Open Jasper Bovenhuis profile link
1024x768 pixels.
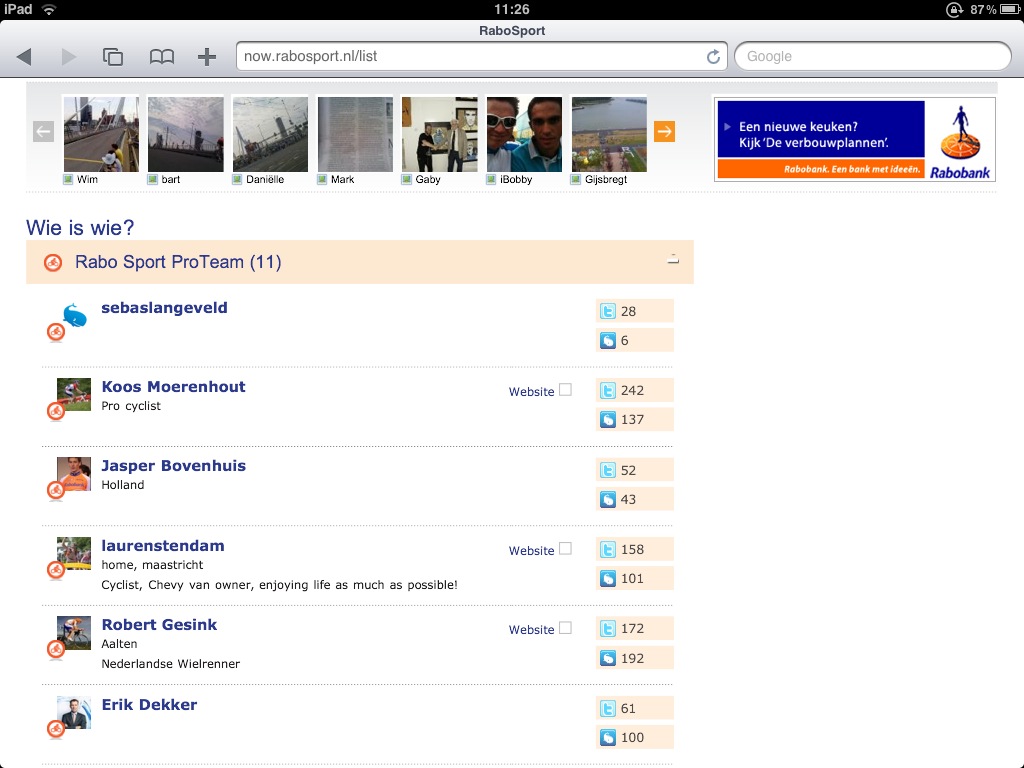tap(173, 466)
